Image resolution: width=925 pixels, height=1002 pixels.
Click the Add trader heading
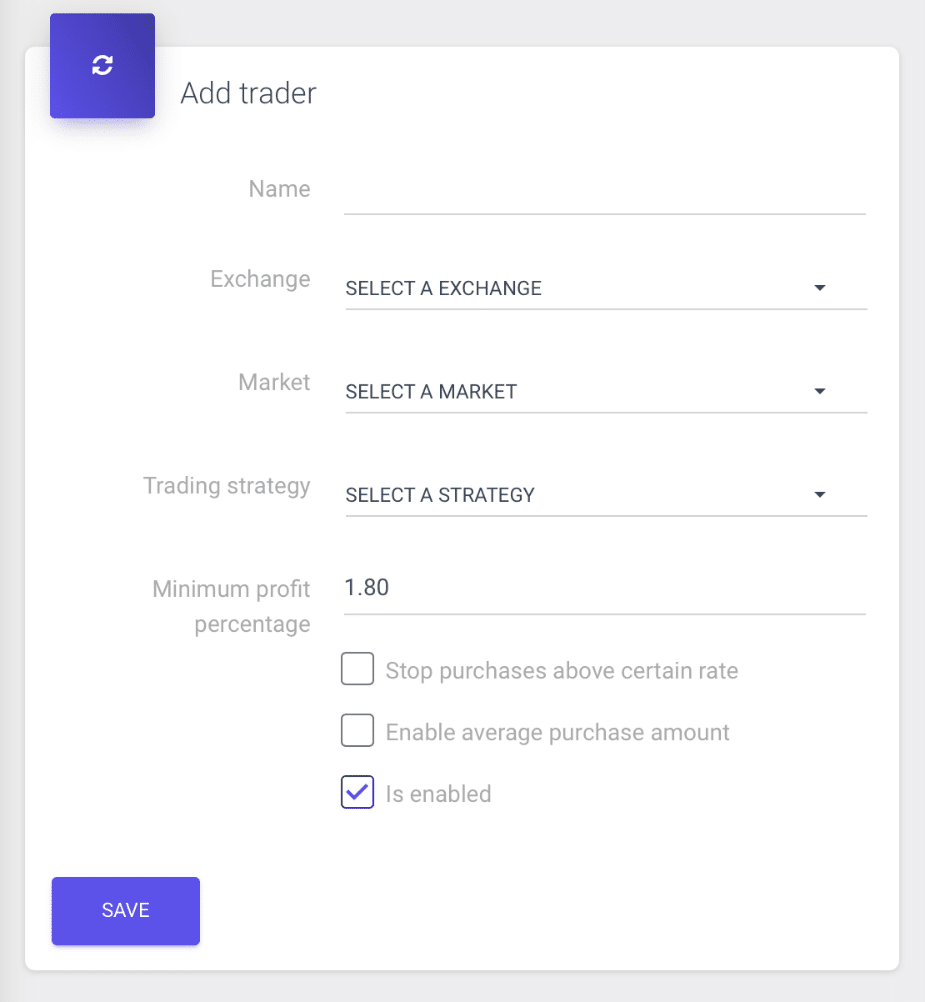247,93
